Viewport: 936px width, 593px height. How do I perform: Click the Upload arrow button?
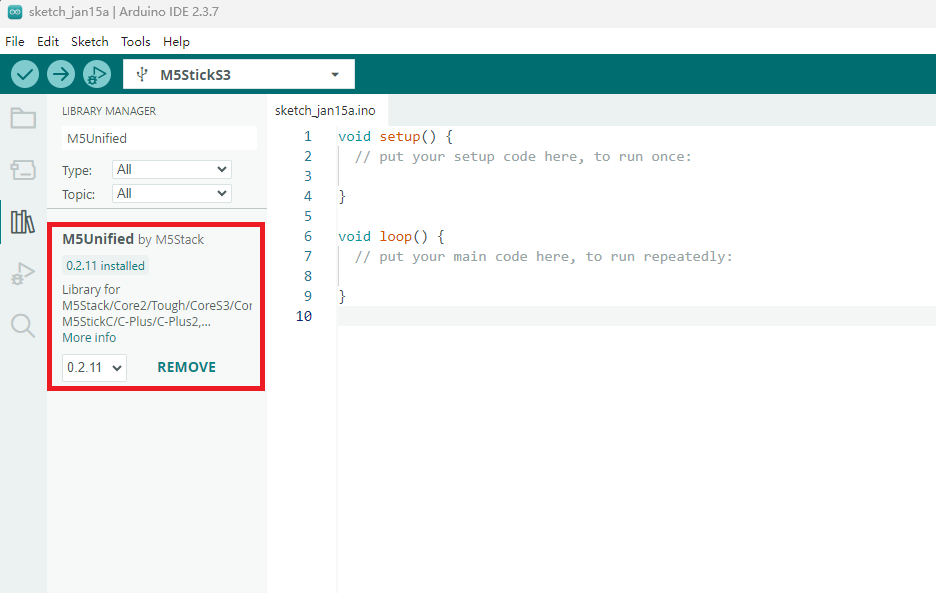pos(61,74)
